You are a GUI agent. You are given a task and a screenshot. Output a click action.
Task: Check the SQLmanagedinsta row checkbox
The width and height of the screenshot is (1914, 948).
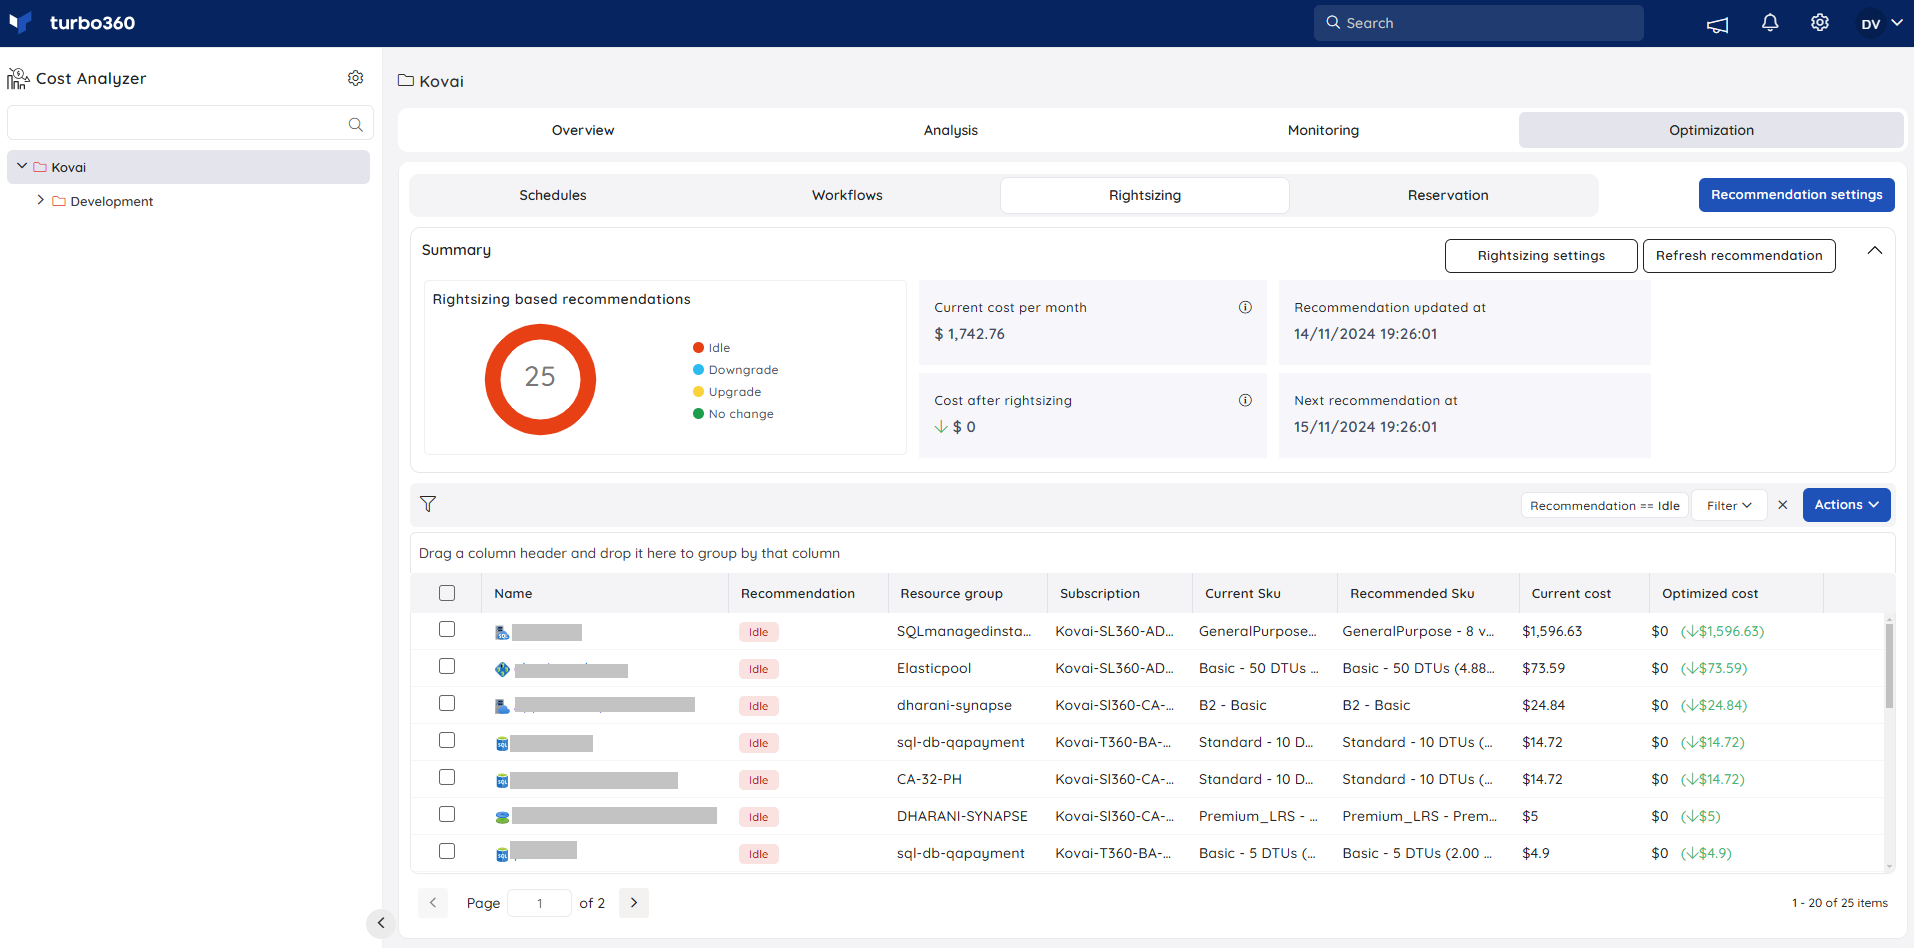point(447,629)
